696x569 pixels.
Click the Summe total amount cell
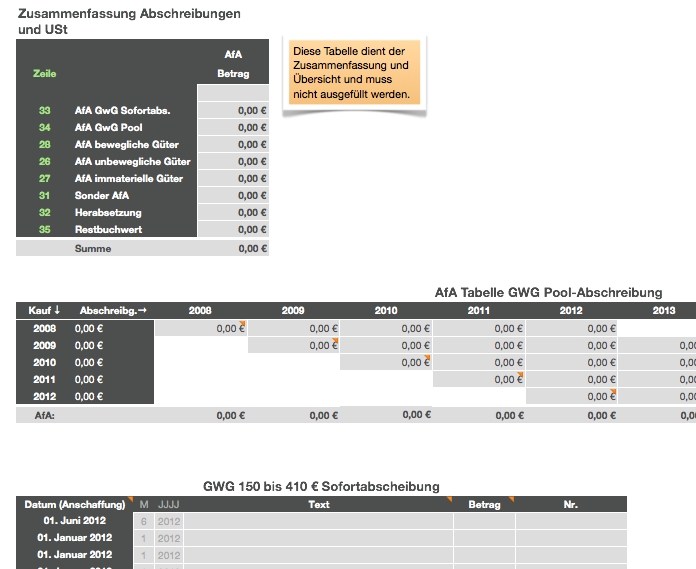[x=233, y=249]
